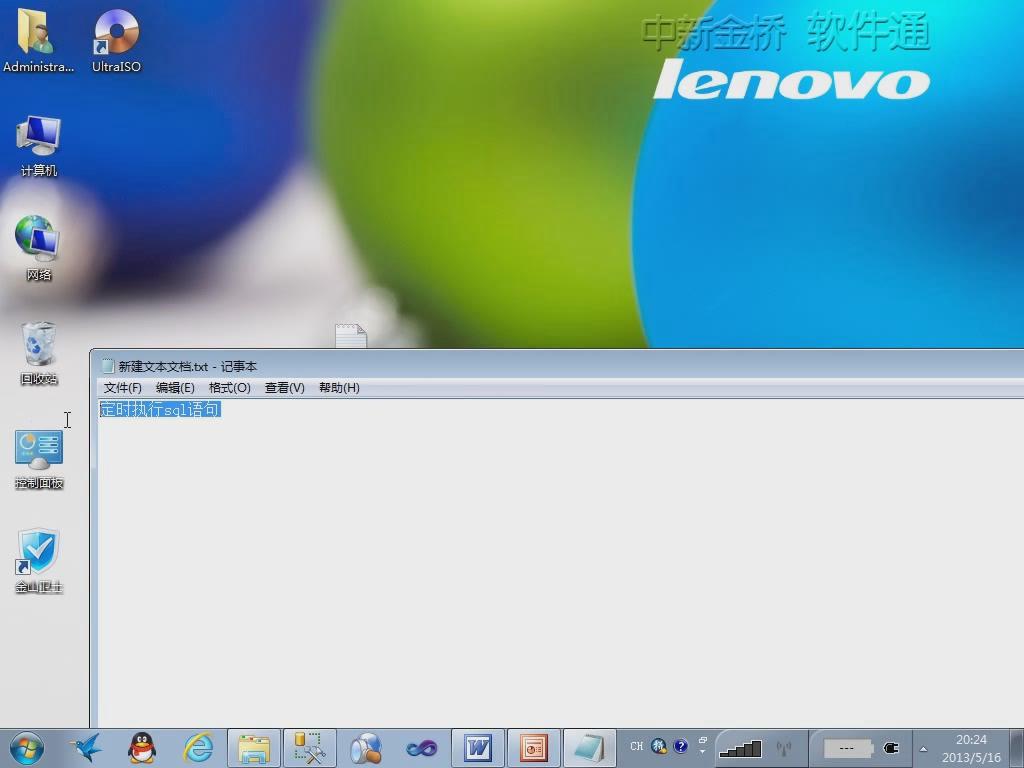Open Internet Explorer from the taskbar

point(198,748)
